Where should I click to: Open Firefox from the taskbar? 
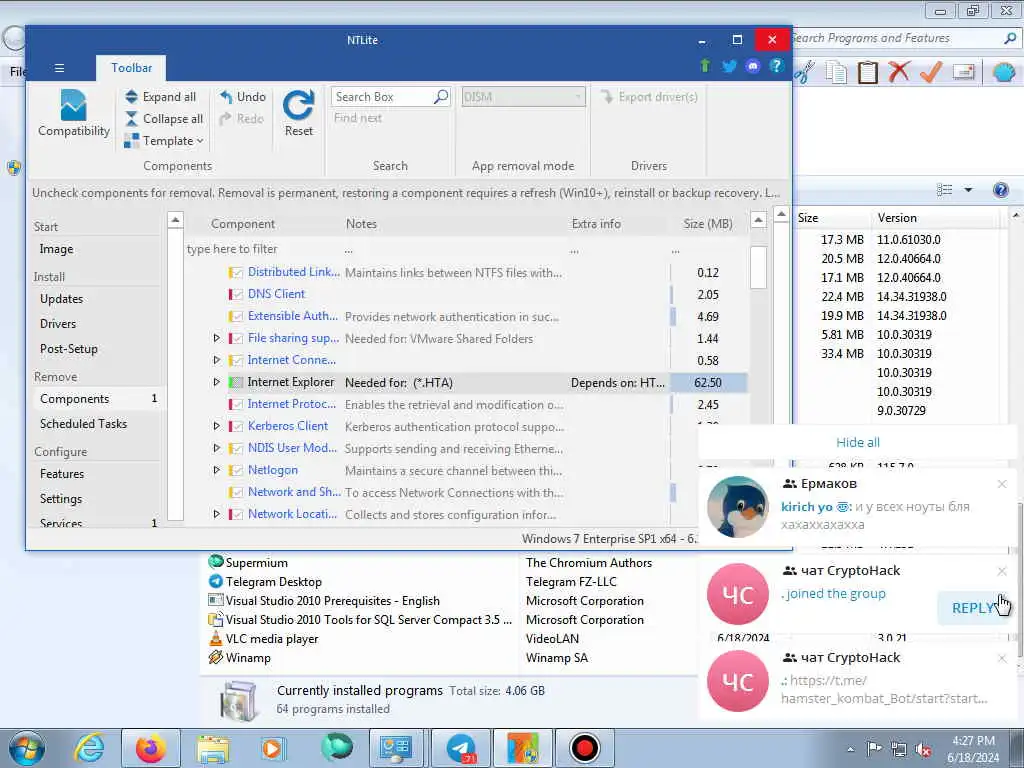[151, 748]
